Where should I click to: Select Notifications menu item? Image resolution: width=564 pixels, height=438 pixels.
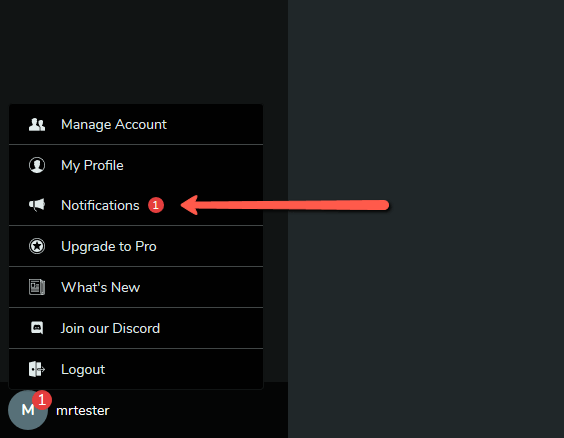[x=136, y=205]
